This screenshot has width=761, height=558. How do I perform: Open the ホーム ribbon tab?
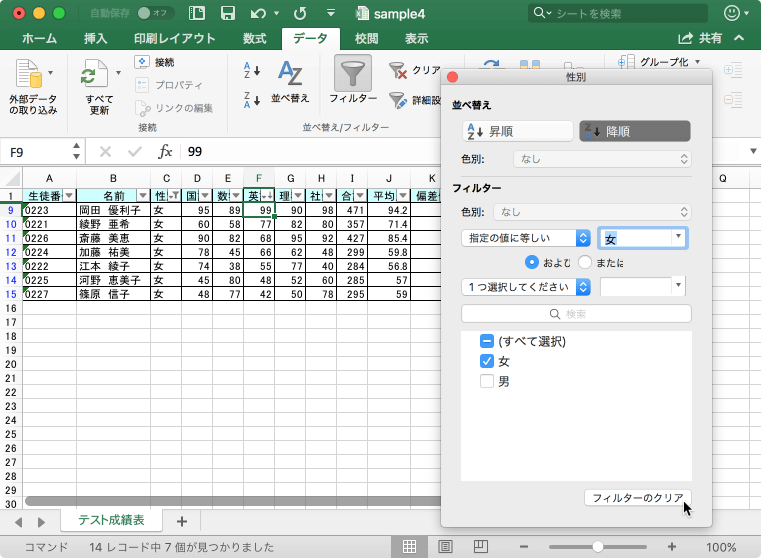tap(39, 38)
